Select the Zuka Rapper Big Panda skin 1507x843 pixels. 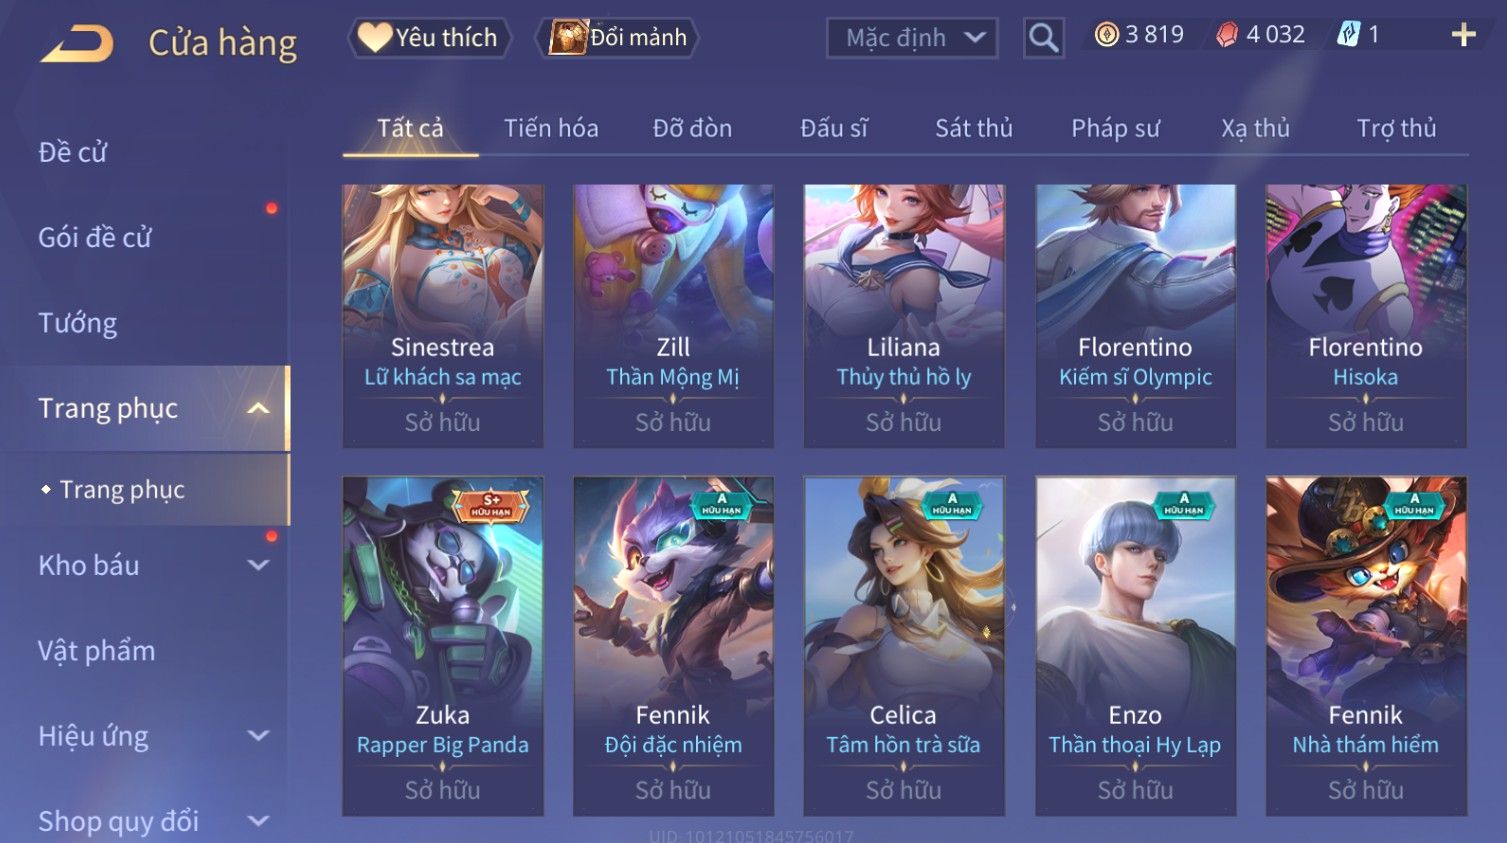(443, 646)
